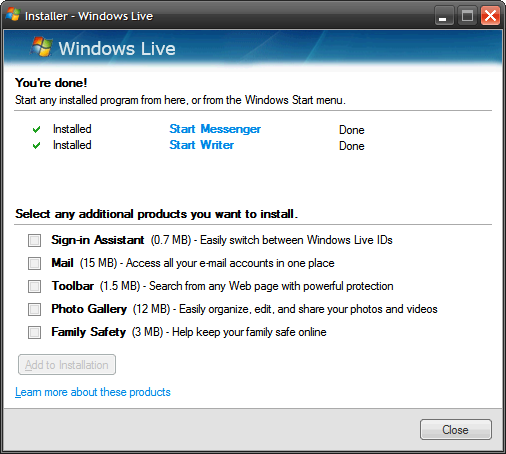This screenshot has height=454, width=506.
Task: Click the green checkmark beside Writer
Action: coord(36,145)
